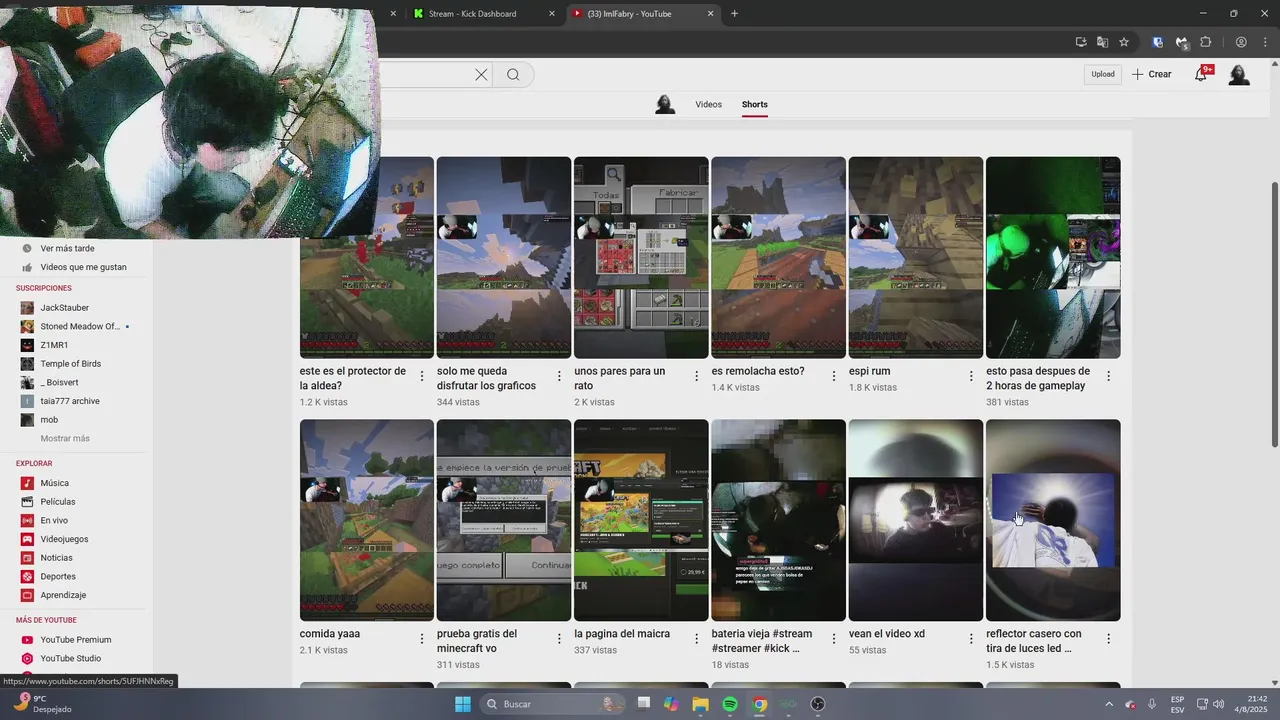Screen dimensions: 1280x720
Task: Open 'es remolacha esto?' short thumbnail
Action: pos(778,258)
